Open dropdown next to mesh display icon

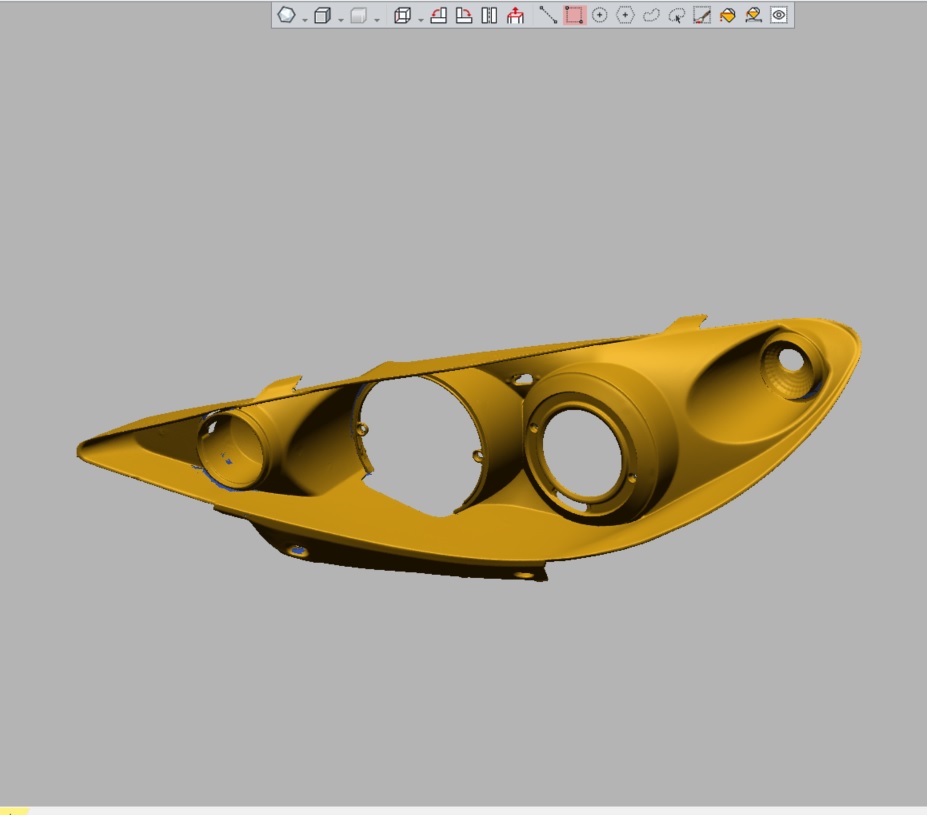pos(305,20)
